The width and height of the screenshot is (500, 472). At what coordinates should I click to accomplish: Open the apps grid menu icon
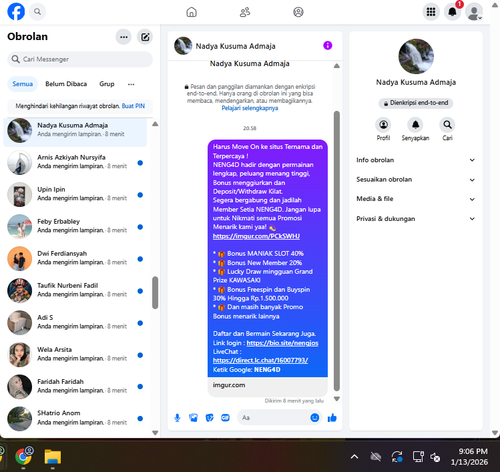pos(431,12)
